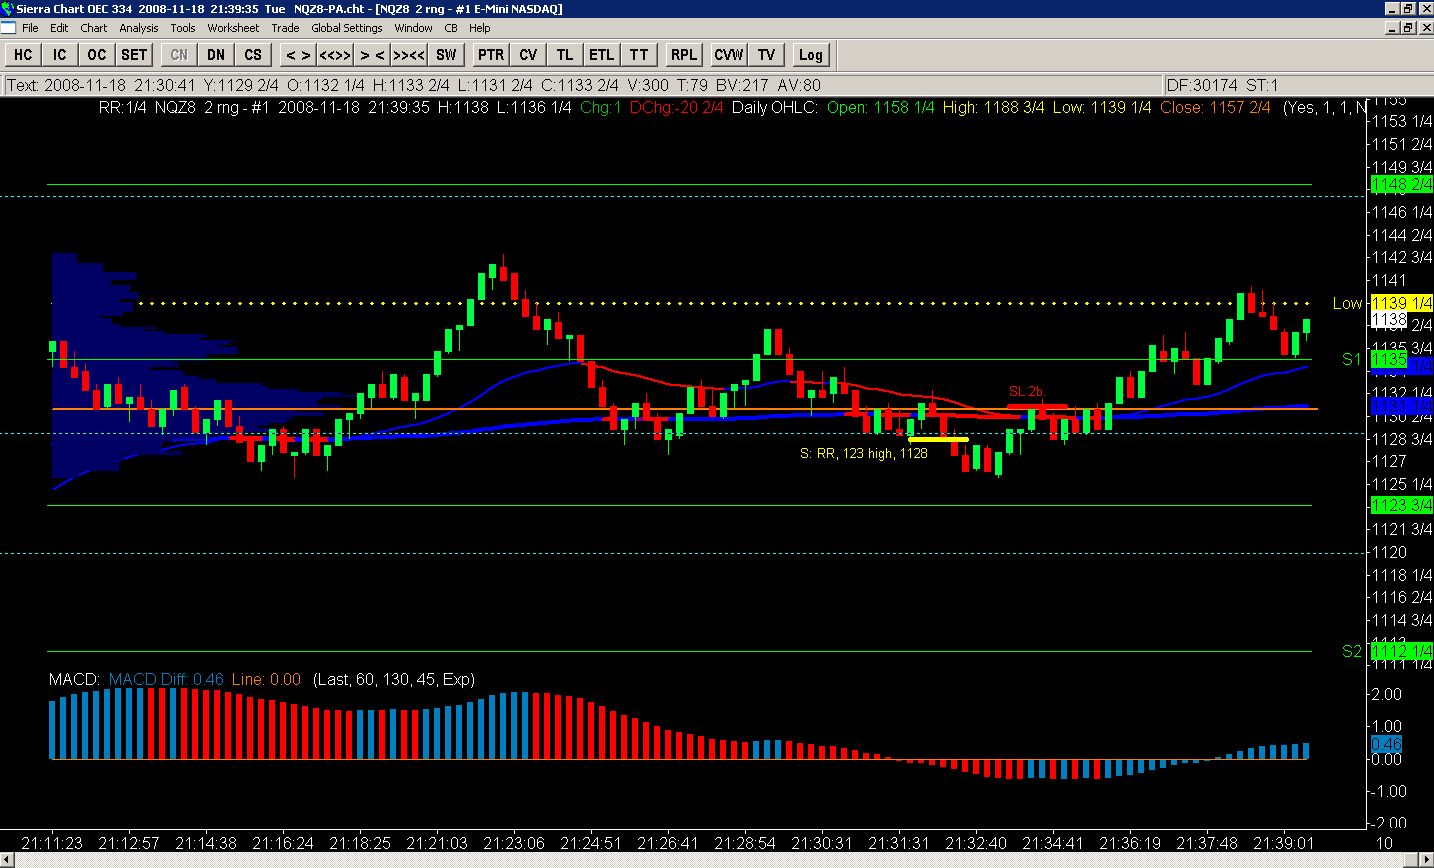
Task: Open chart settings with the SET button
Action: (x=134, y=55)
